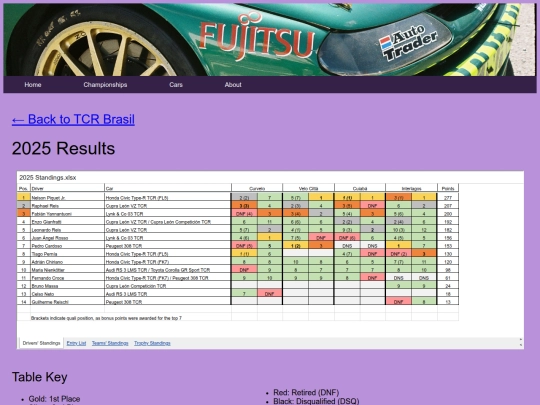Click the silver position 2 cell
Viewport: 540px width, 405px height.
[23, 206]
